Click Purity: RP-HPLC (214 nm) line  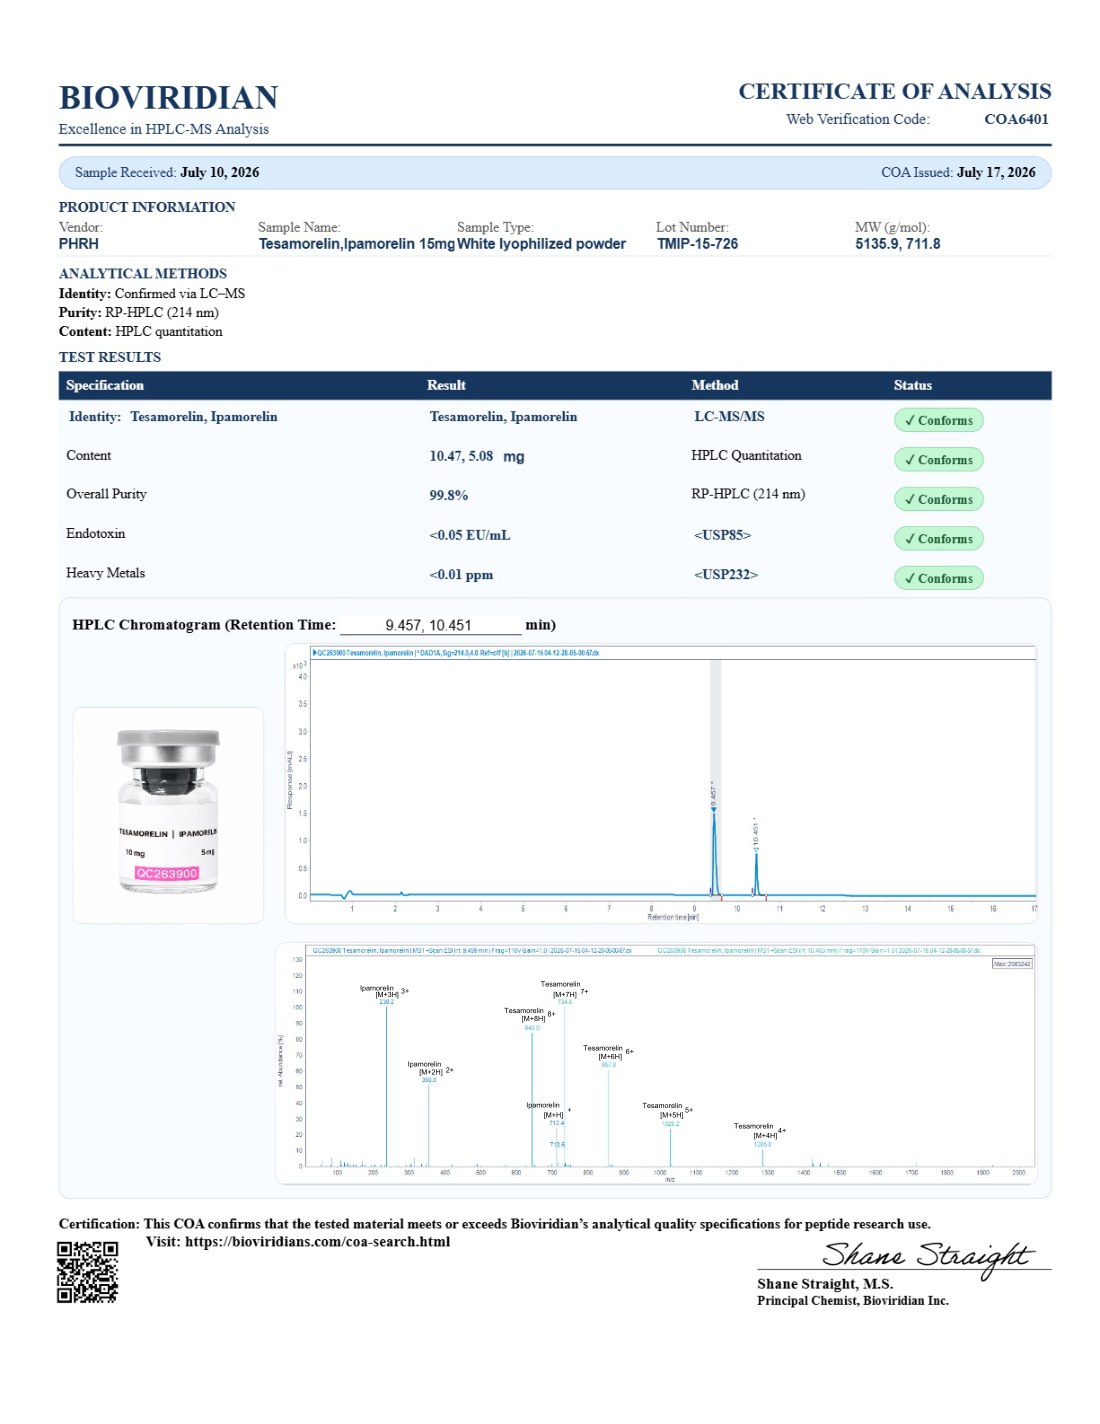click(x=139, y=312)
